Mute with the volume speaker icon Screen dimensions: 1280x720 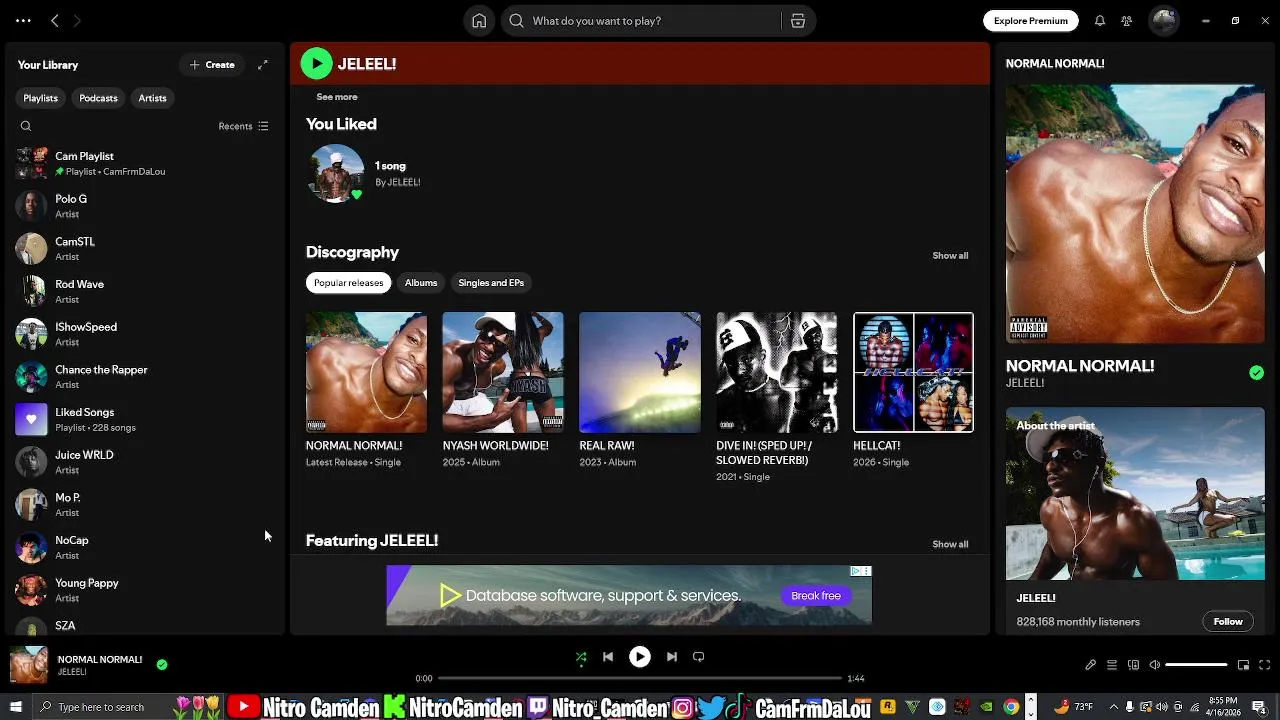click(x=1155, y=665)
